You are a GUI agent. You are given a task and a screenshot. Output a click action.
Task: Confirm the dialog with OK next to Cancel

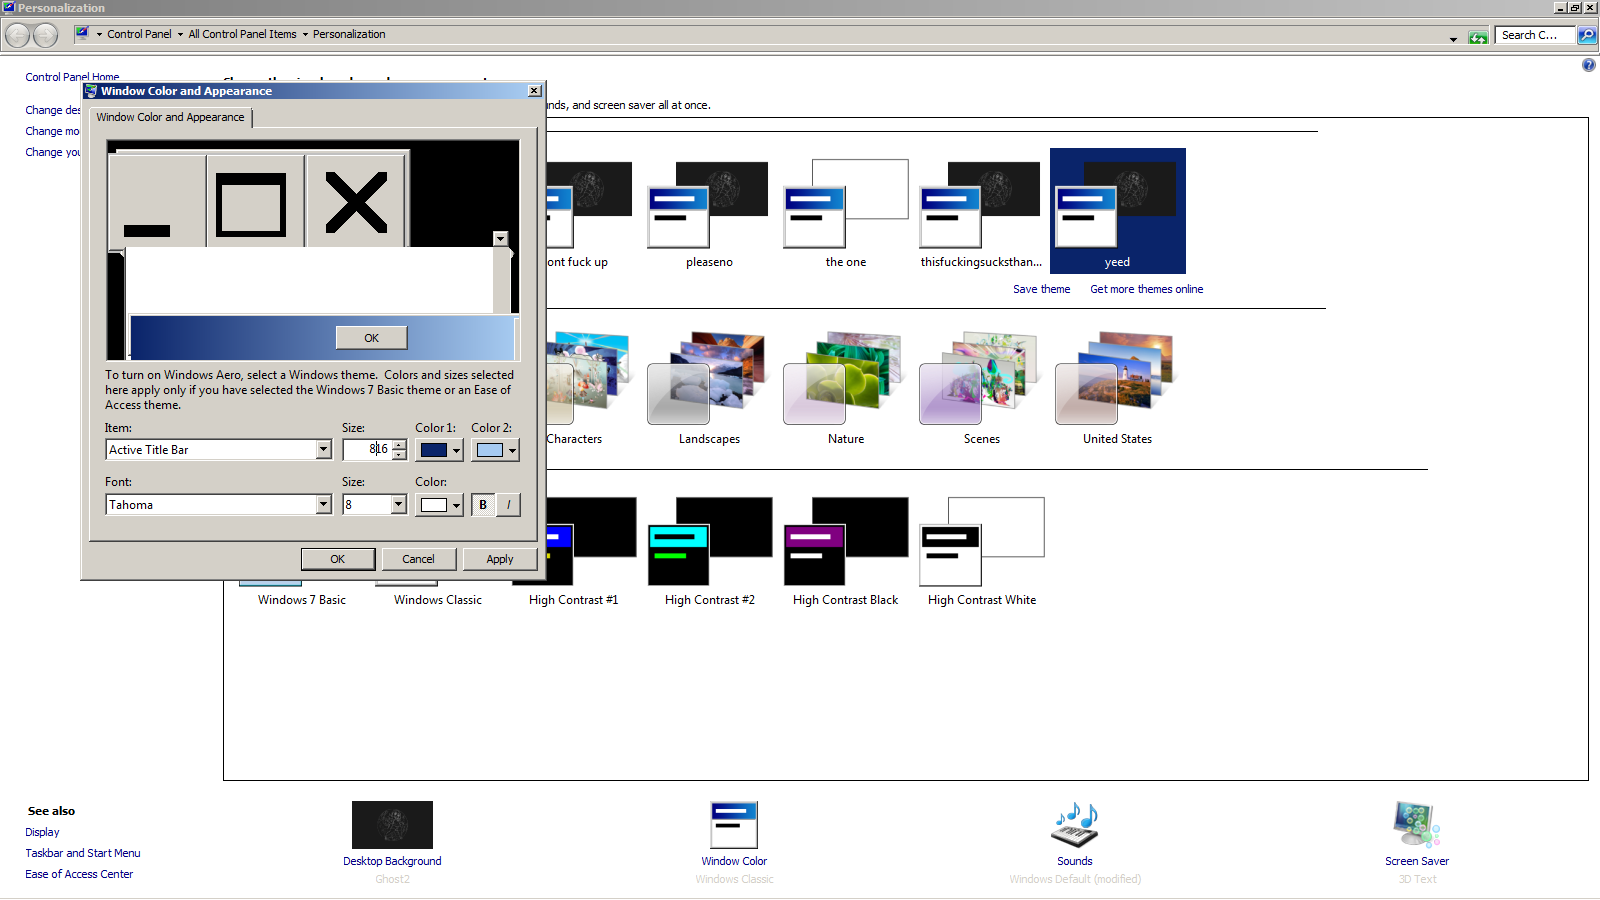click(338, 559)
